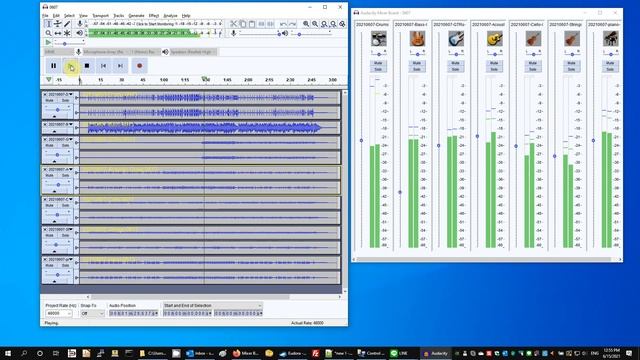Open the Transport menu
Screen dimensions: 640x360
coord(100,16)
